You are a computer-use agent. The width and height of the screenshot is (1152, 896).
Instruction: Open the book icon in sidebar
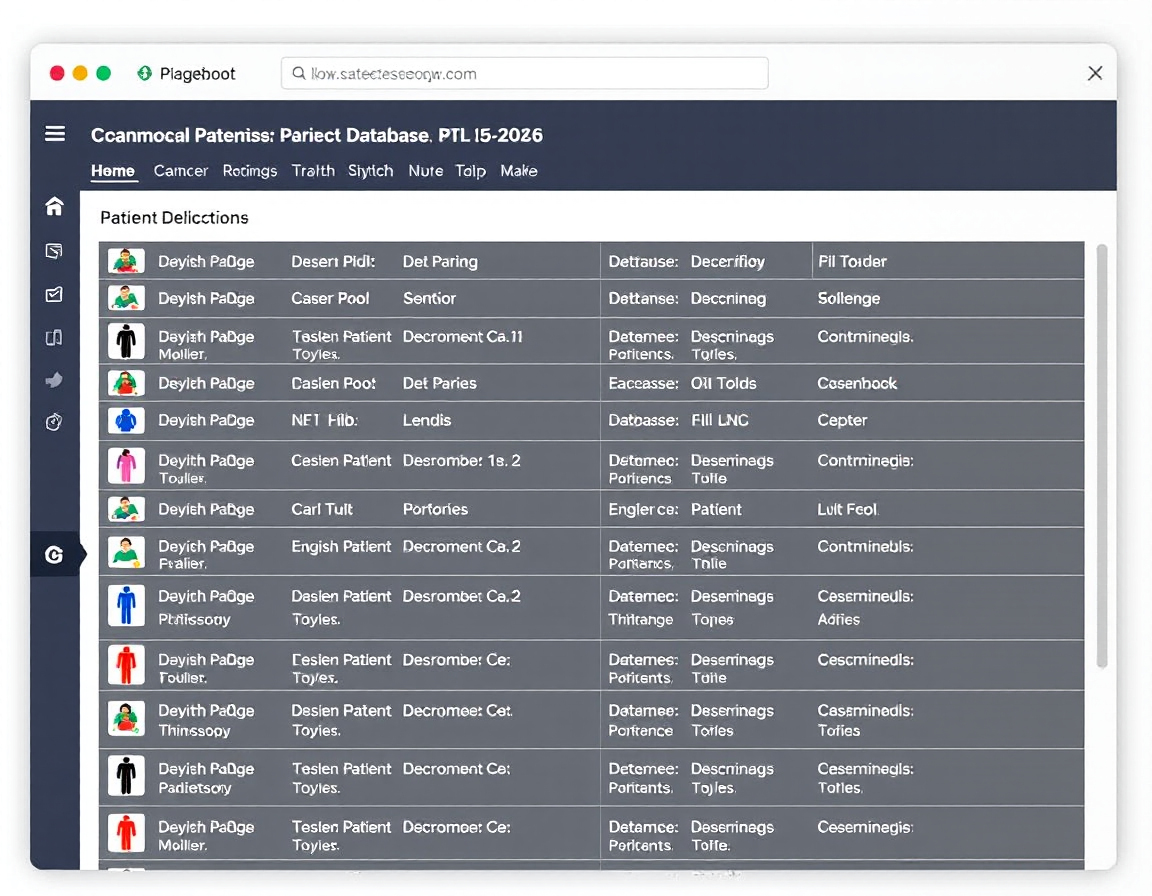tap(54, 338)
